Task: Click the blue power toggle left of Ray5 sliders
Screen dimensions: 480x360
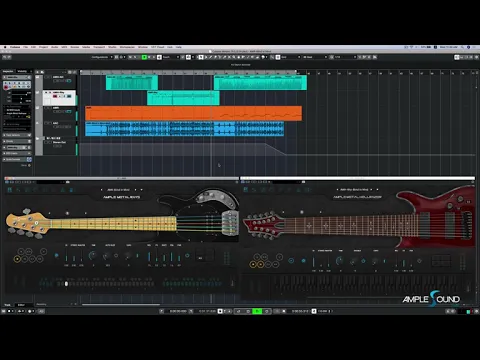Action: pos(56,256)
